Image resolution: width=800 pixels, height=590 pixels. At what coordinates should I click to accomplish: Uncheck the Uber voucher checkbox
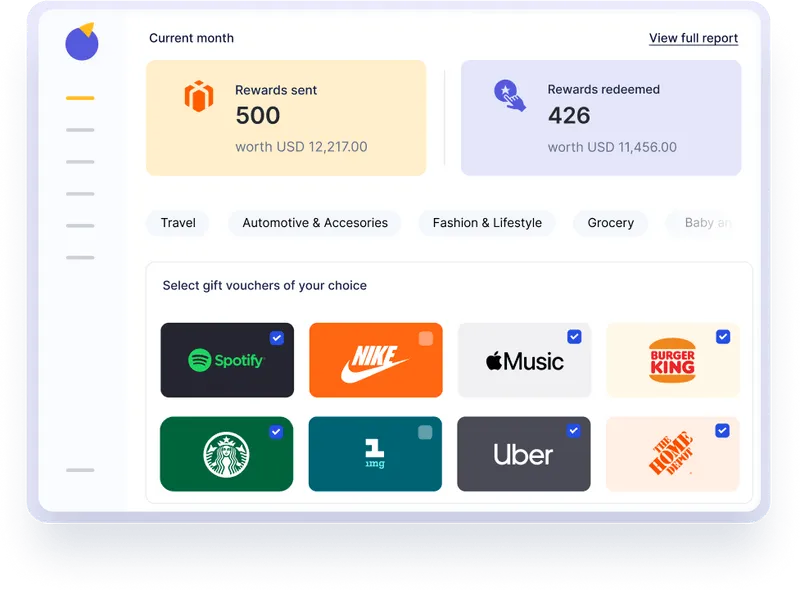(573, 431)
